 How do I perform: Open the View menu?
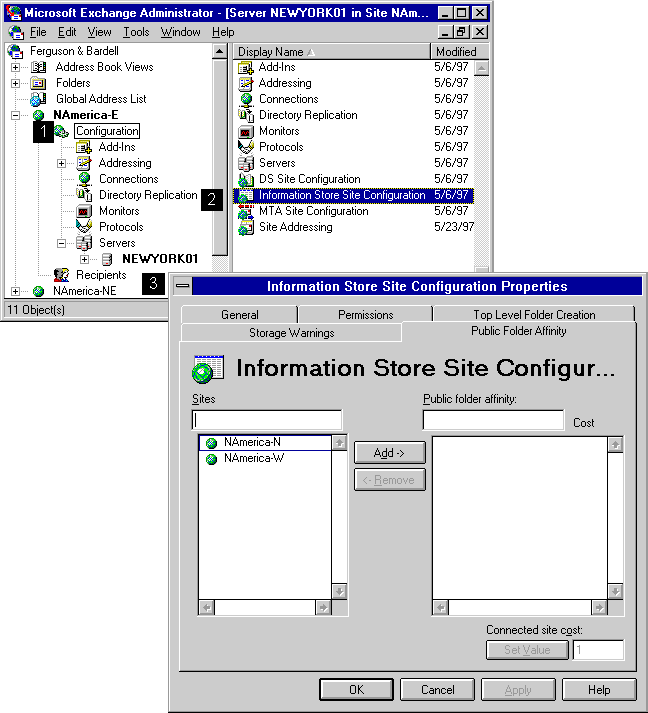click(99, 32)
